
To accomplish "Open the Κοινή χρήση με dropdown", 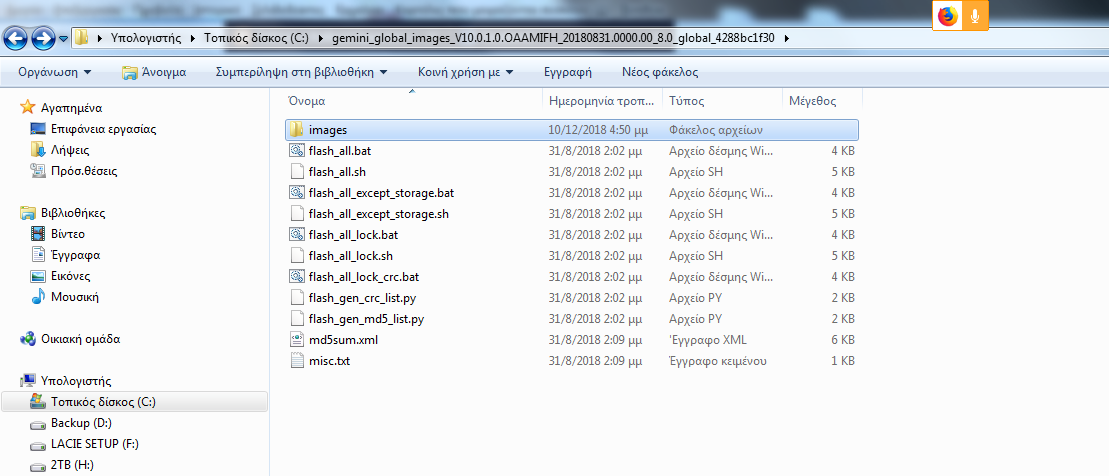I will tap(466, 72).
